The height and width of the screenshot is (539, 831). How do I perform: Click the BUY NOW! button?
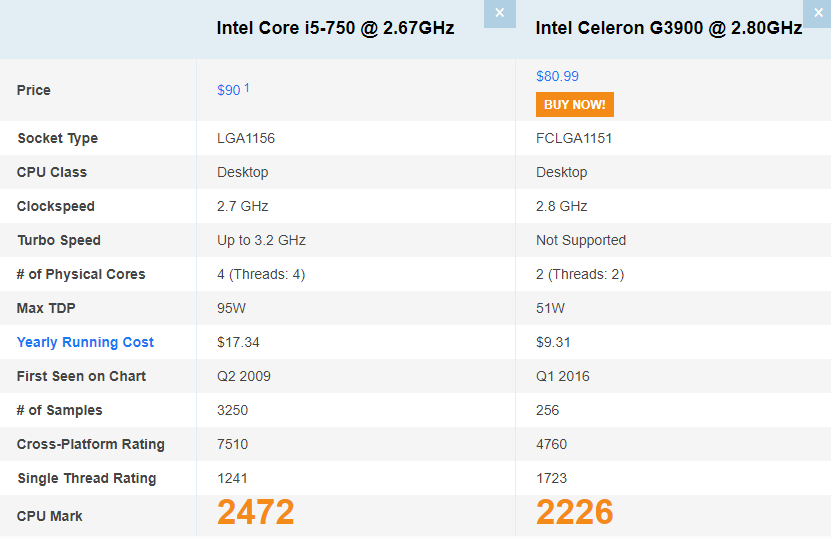pos(575,104)
